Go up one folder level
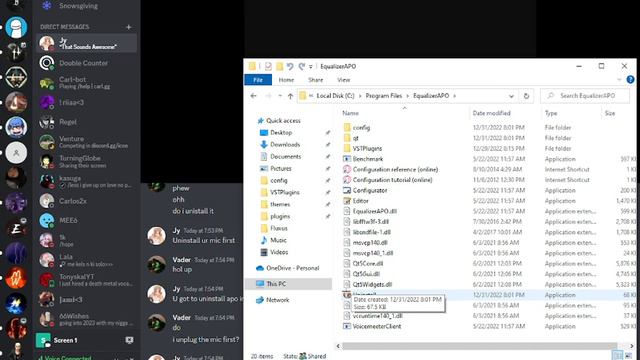Image resolution: width=640 pixels, height=360 pixels. 290,96
